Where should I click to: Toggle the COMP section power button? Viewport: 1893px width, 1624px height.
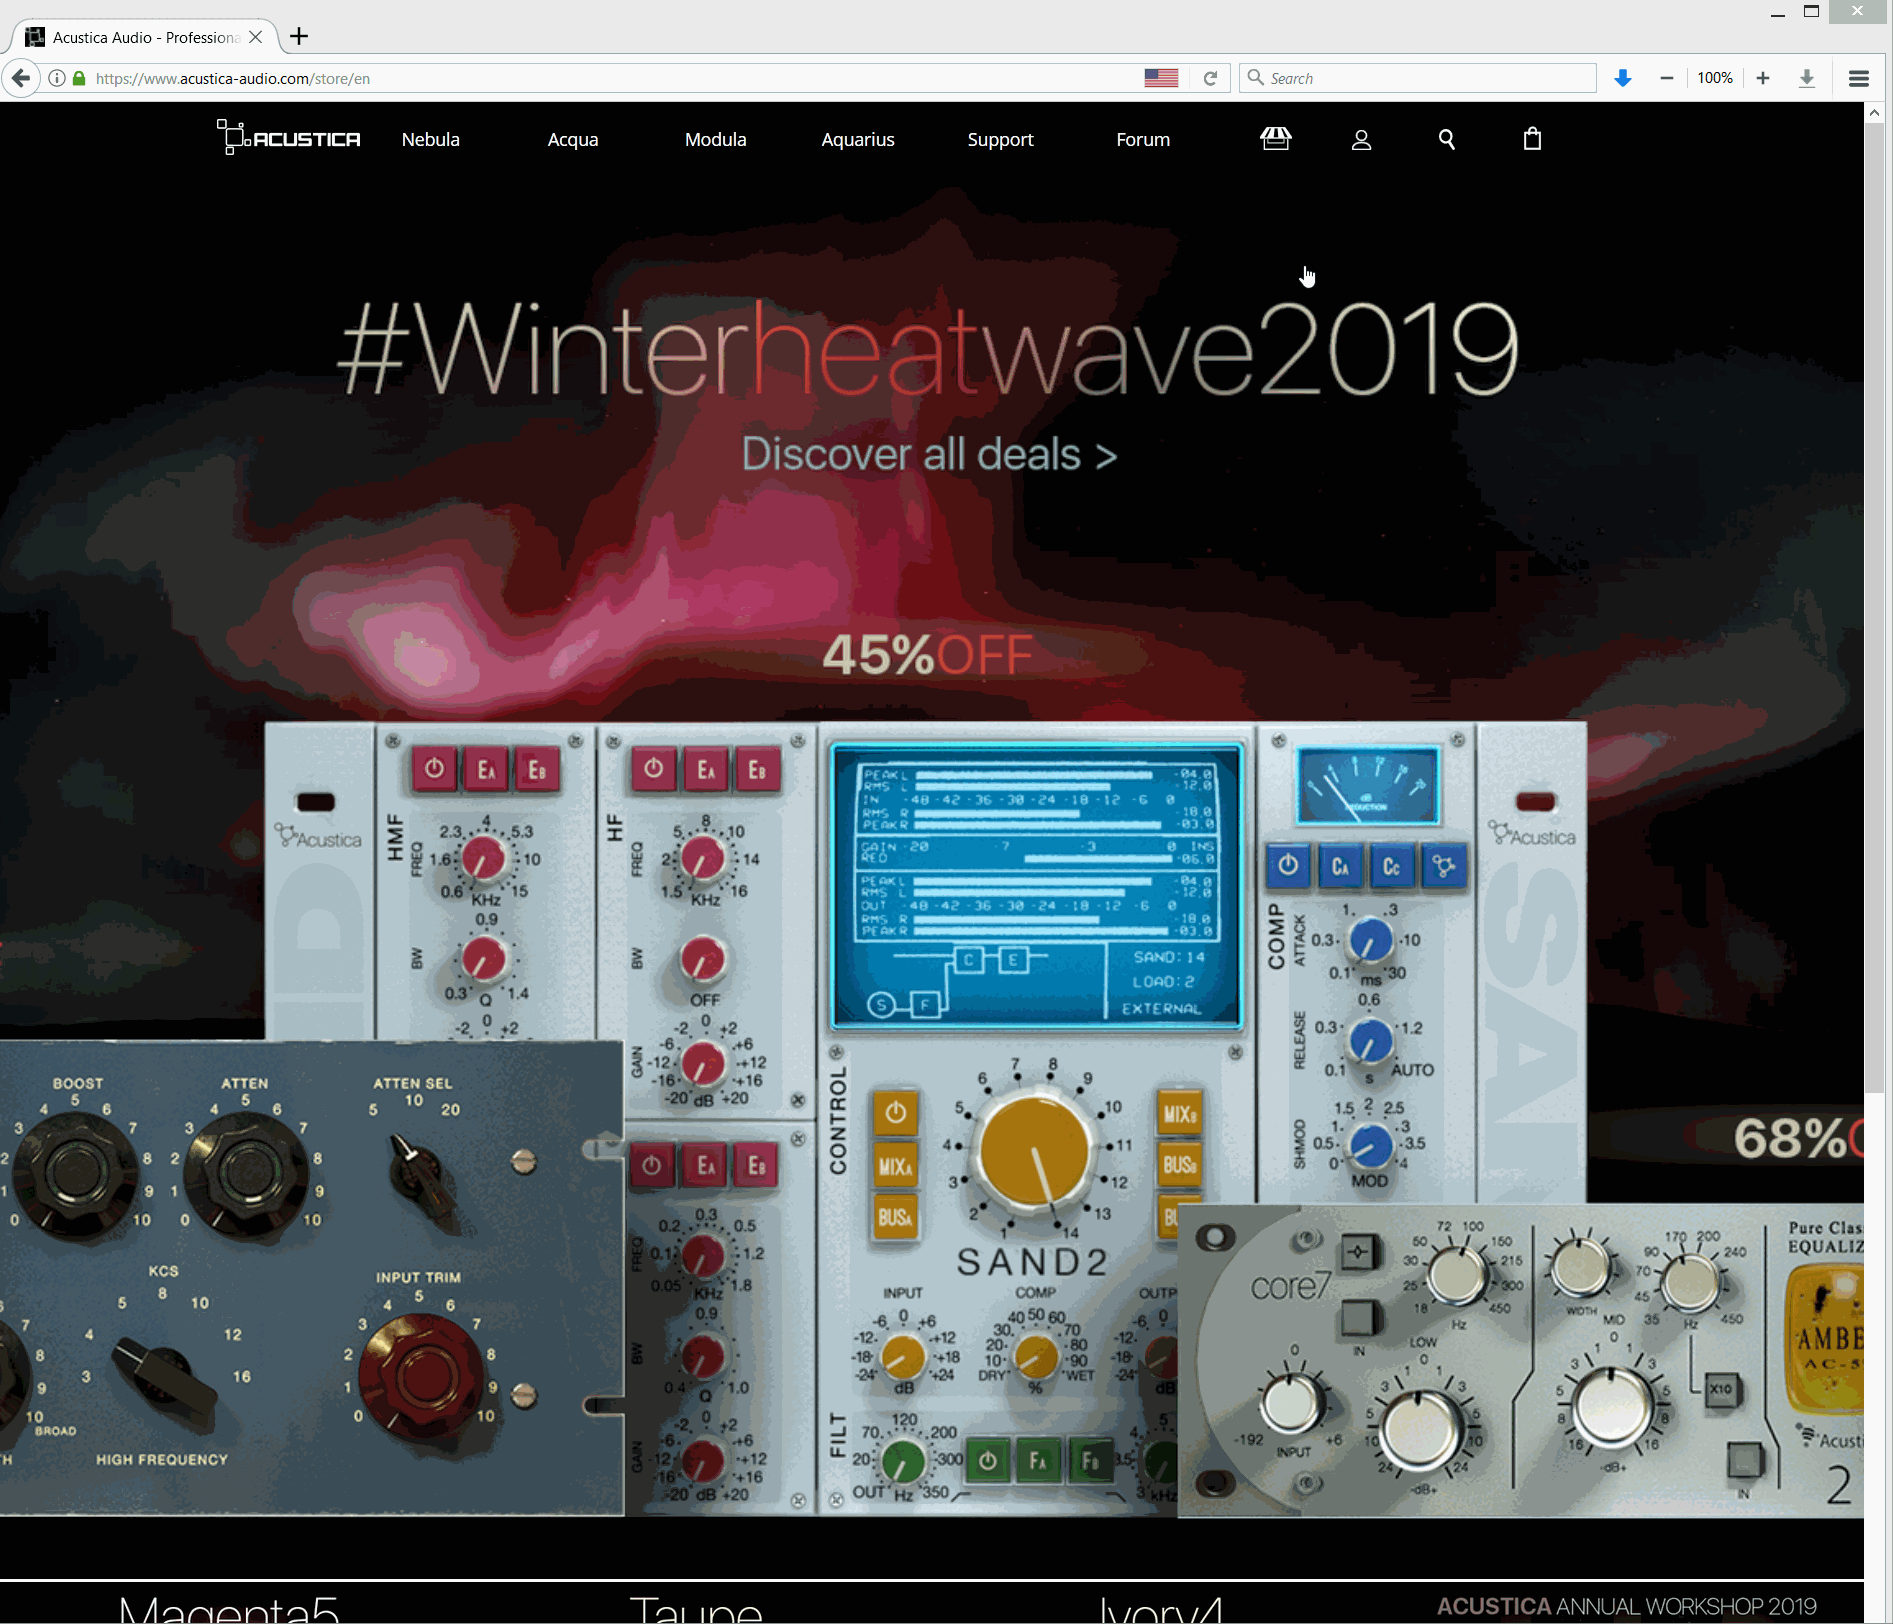tap(1288, 865)
